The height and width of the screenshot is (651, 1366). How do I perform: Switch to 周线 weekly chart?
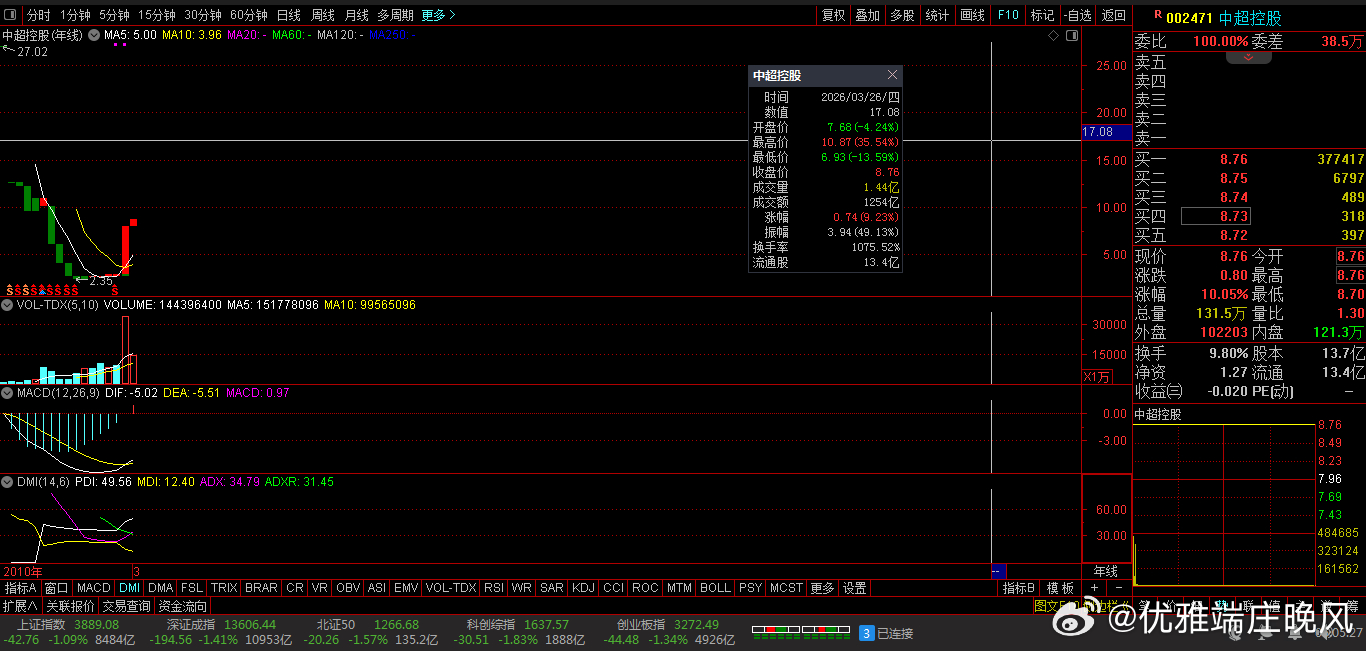(x=322, y=15)
